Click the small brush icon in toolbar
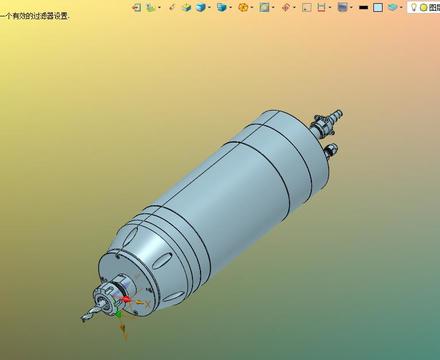 pyautogui.click(x=172, y=7)
